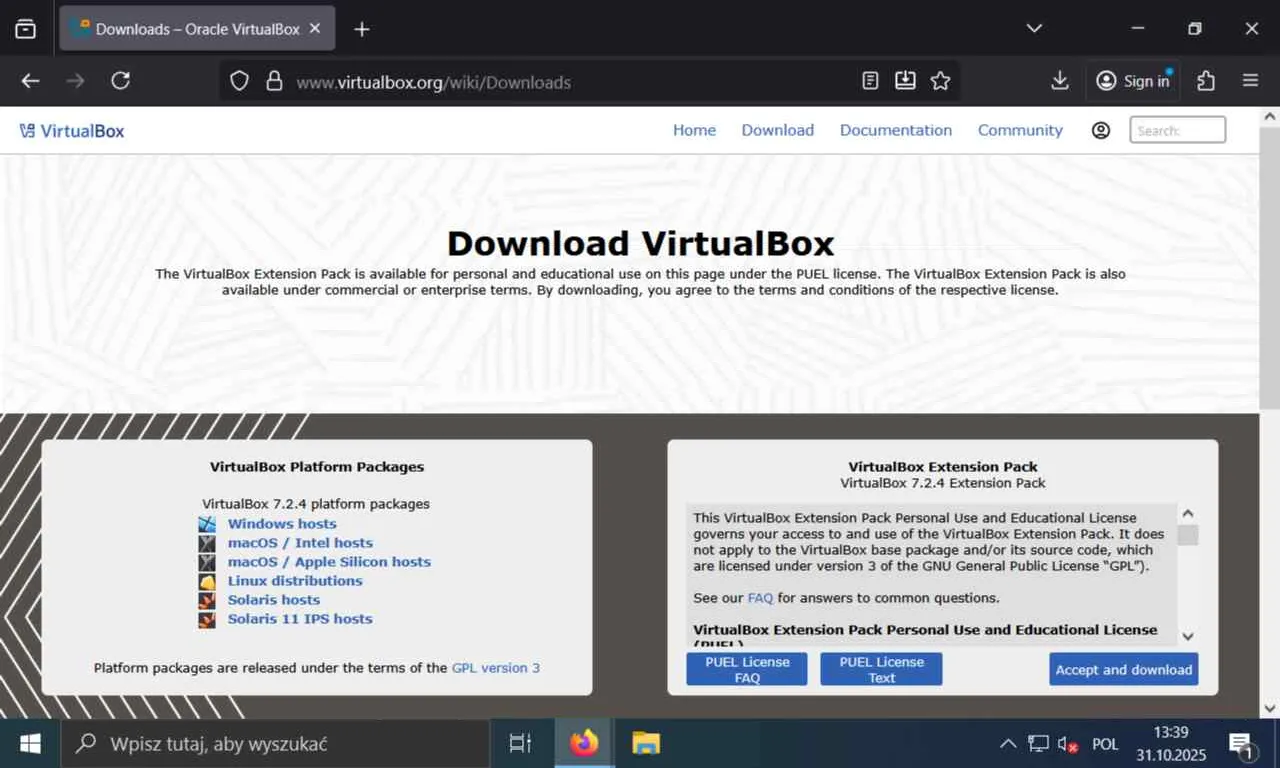The height and width of the screenshot is (768, 1280).
Task: Open the Home menu item
Action: click(694, 130)
